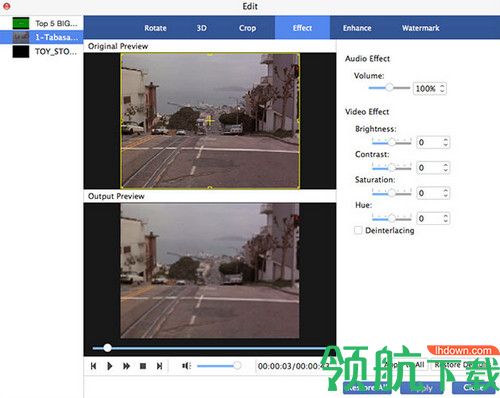Click the Brightness value stepper arrows

(446, 142)
